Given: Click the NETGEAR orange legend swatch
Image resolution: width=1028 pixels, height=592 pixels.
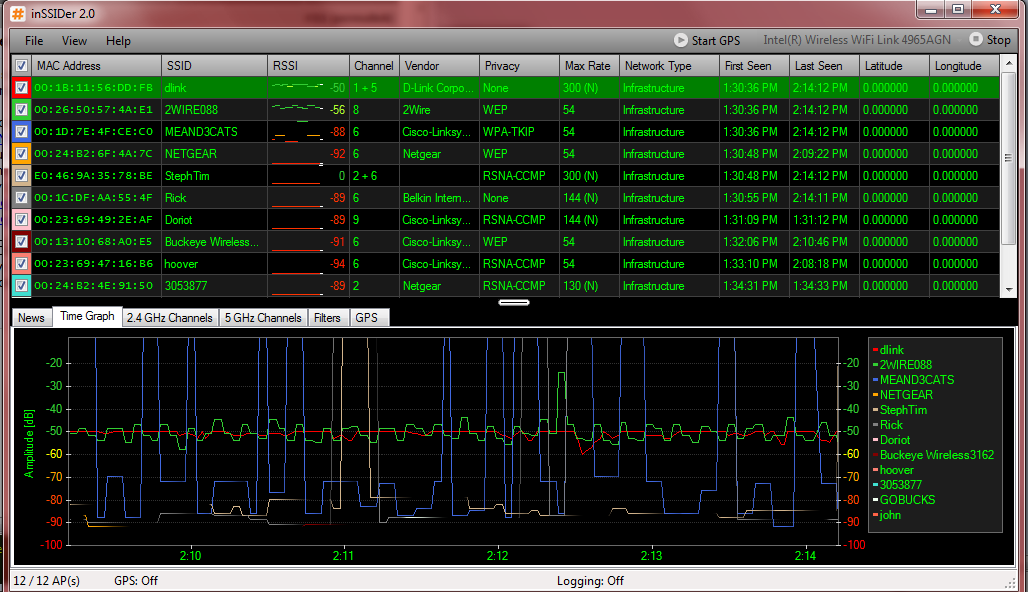Looking at the screenshot, I should [x=875, y=395].
